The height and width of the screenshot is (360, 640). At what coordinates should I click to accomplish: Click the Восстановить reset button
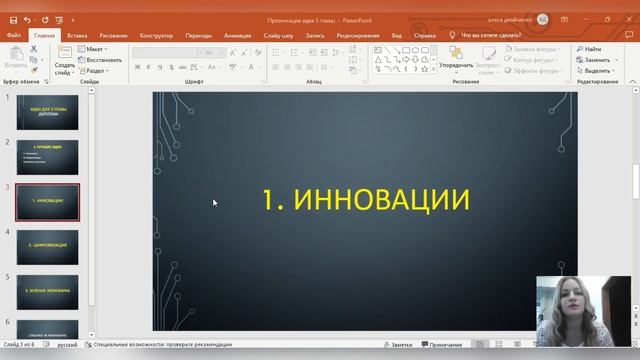[x=100, y=60]
